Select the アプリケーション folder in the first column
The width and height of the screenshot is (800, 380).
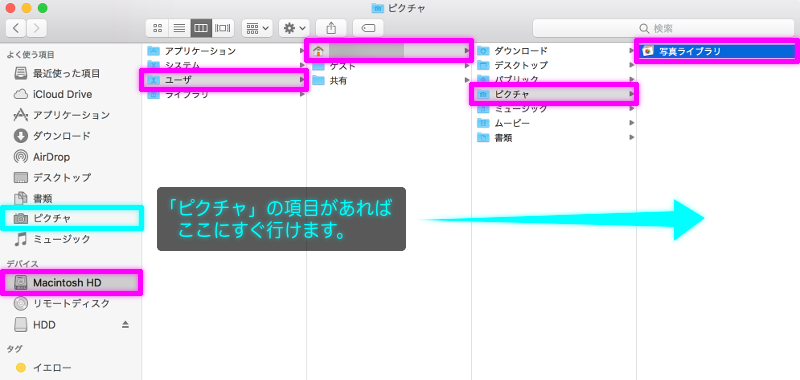click(x=224, y=51)
